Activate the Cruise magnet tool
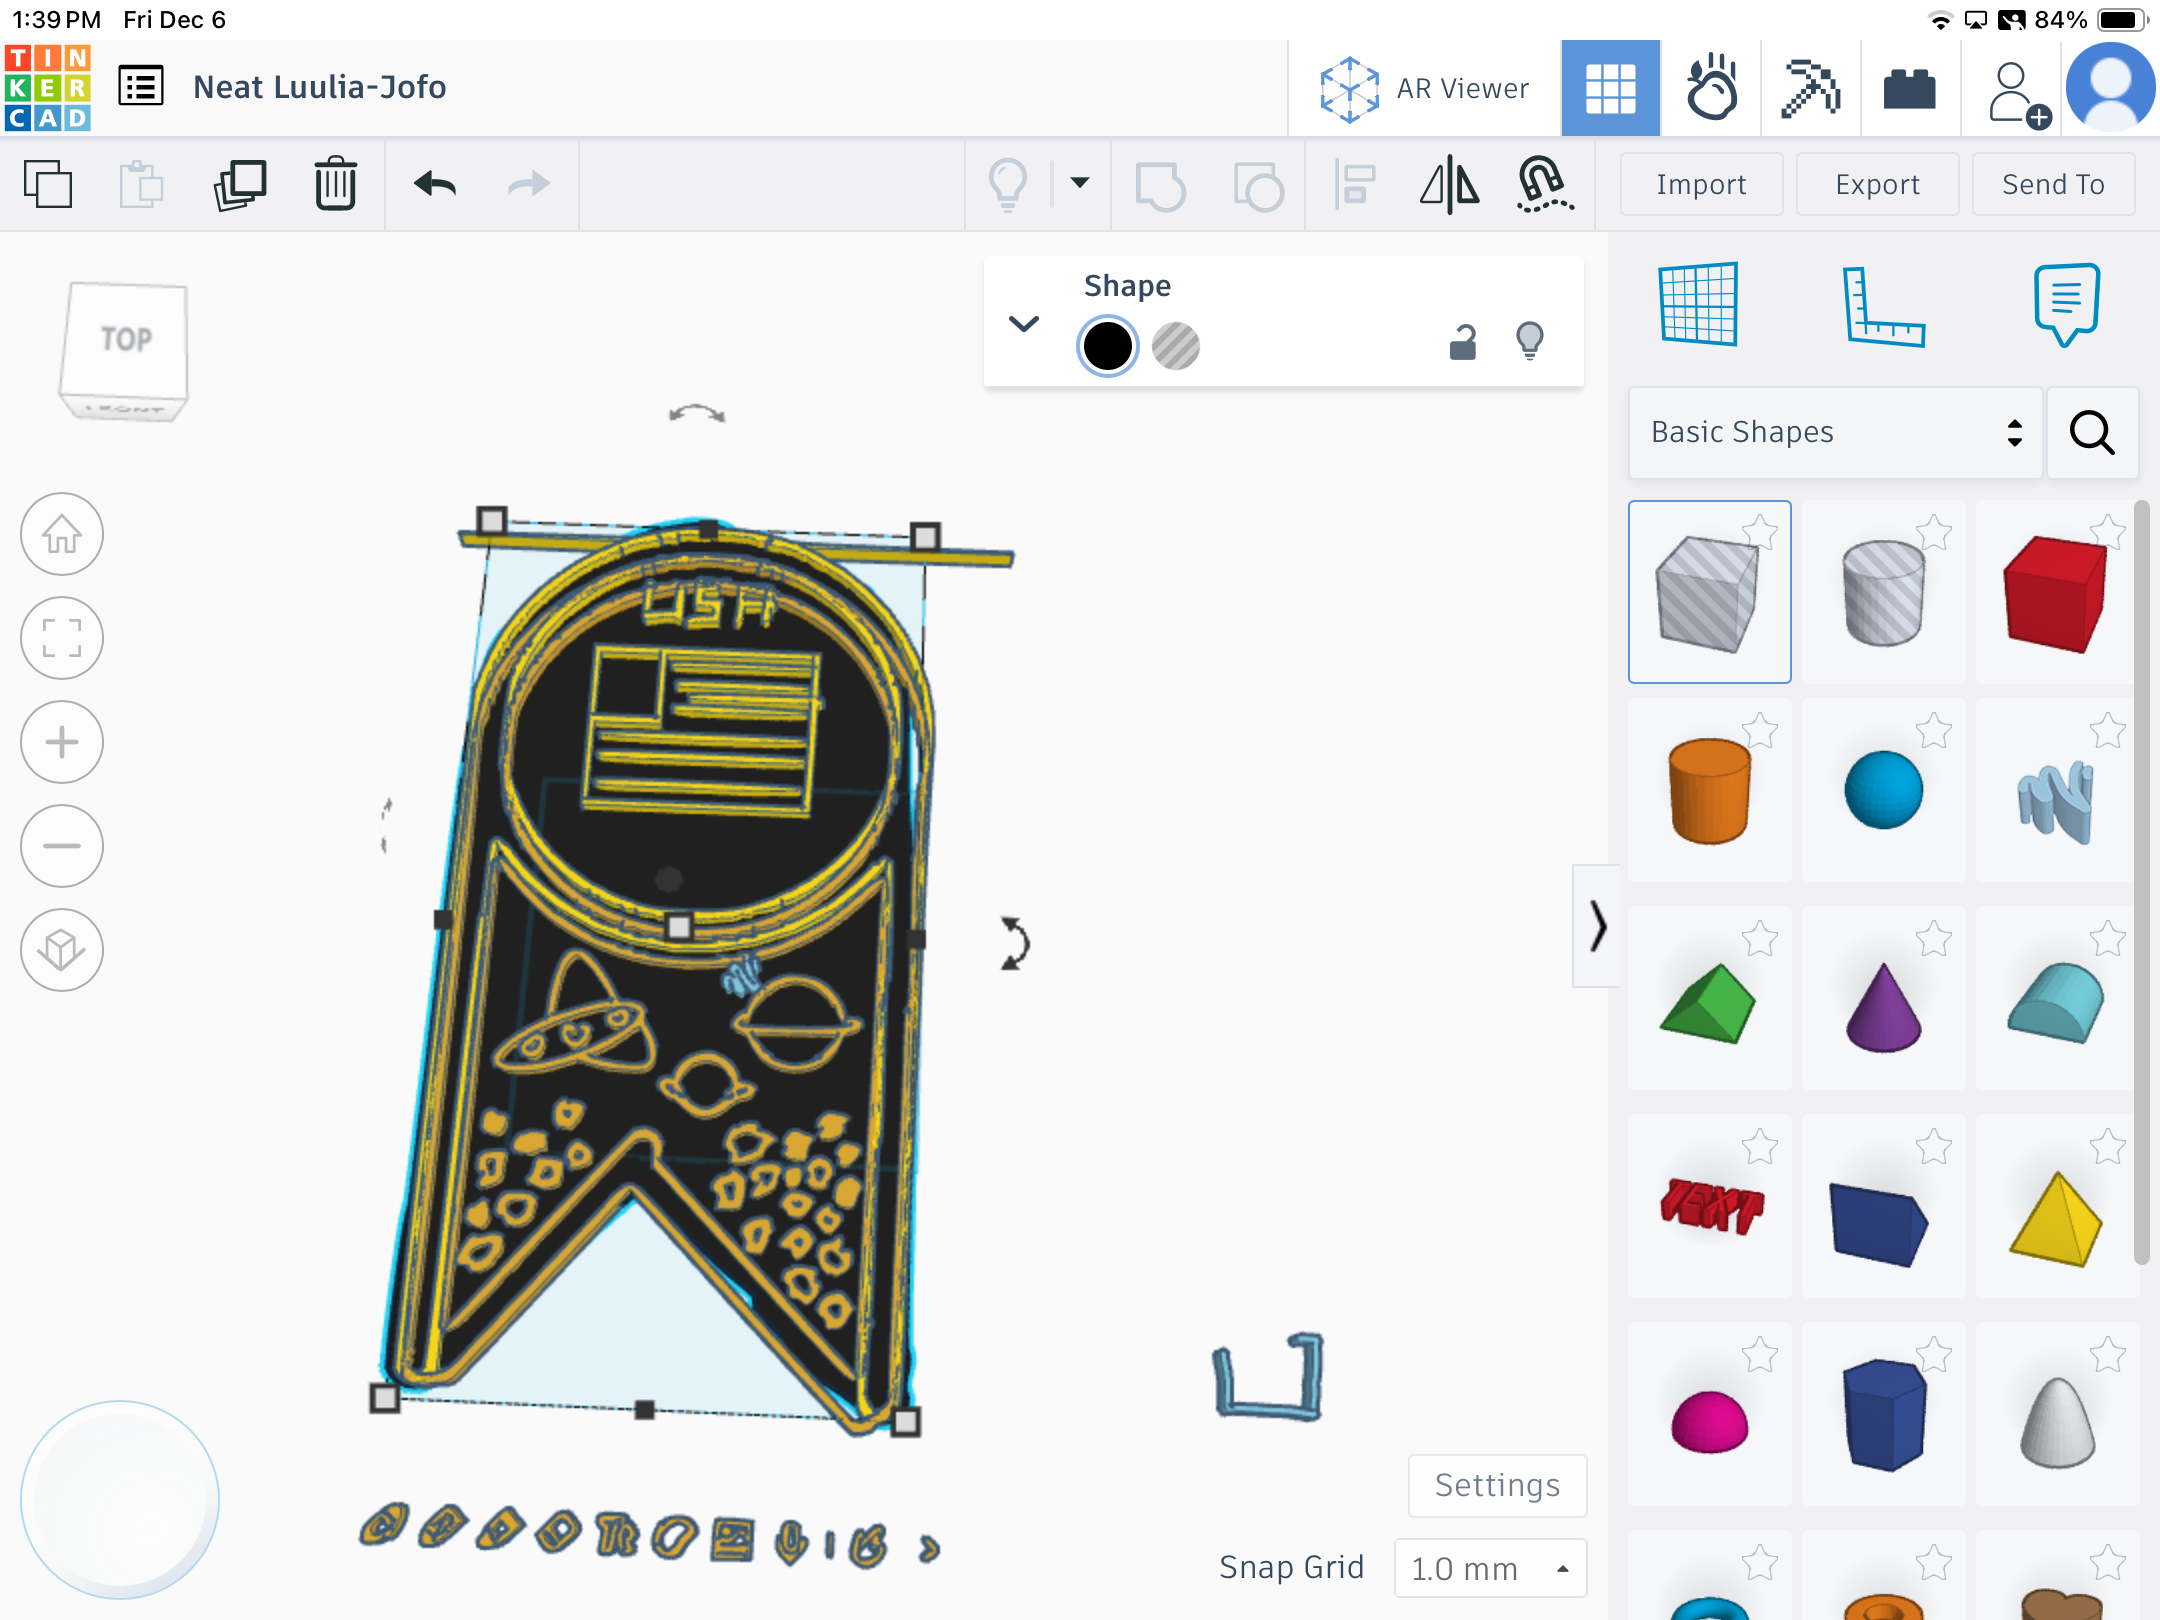The height and width of the screenshot is (1620, 2160). pos(1544,184)
